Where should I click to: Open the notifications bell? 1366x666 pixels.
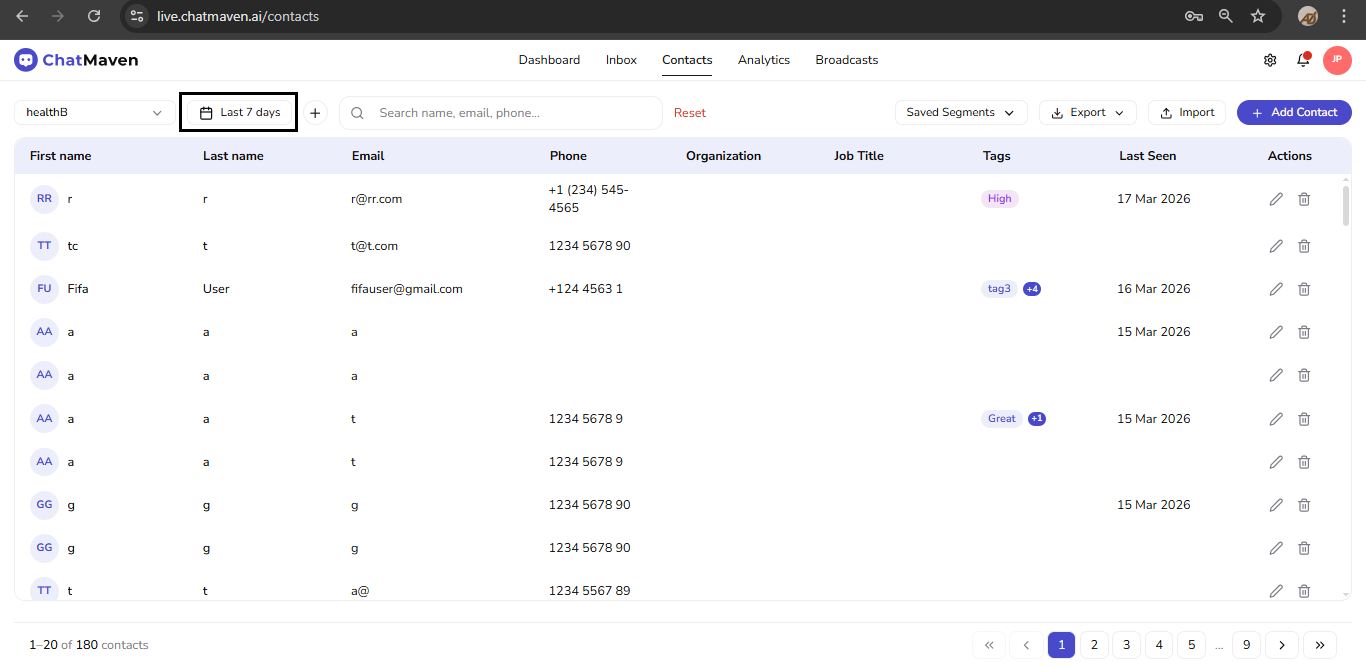click(x=1303, y=60)
